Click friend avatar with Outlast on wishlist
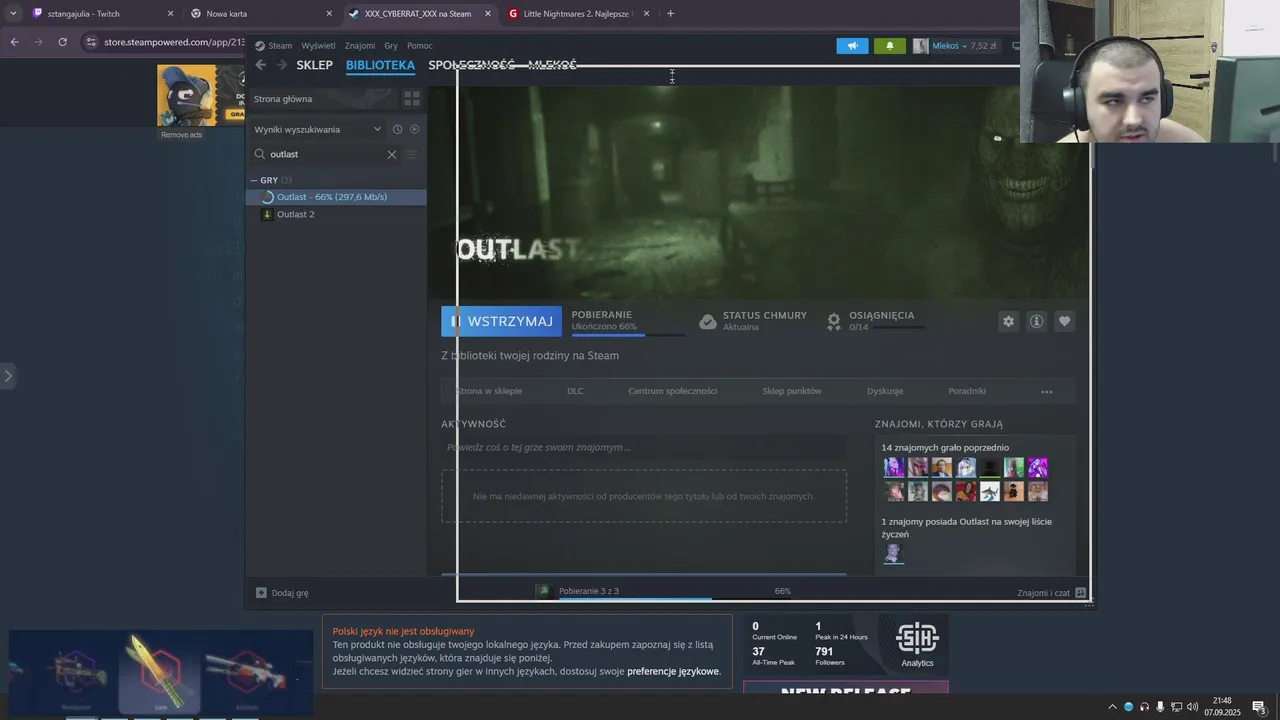Screen dimensions: 1280x720 893,553
